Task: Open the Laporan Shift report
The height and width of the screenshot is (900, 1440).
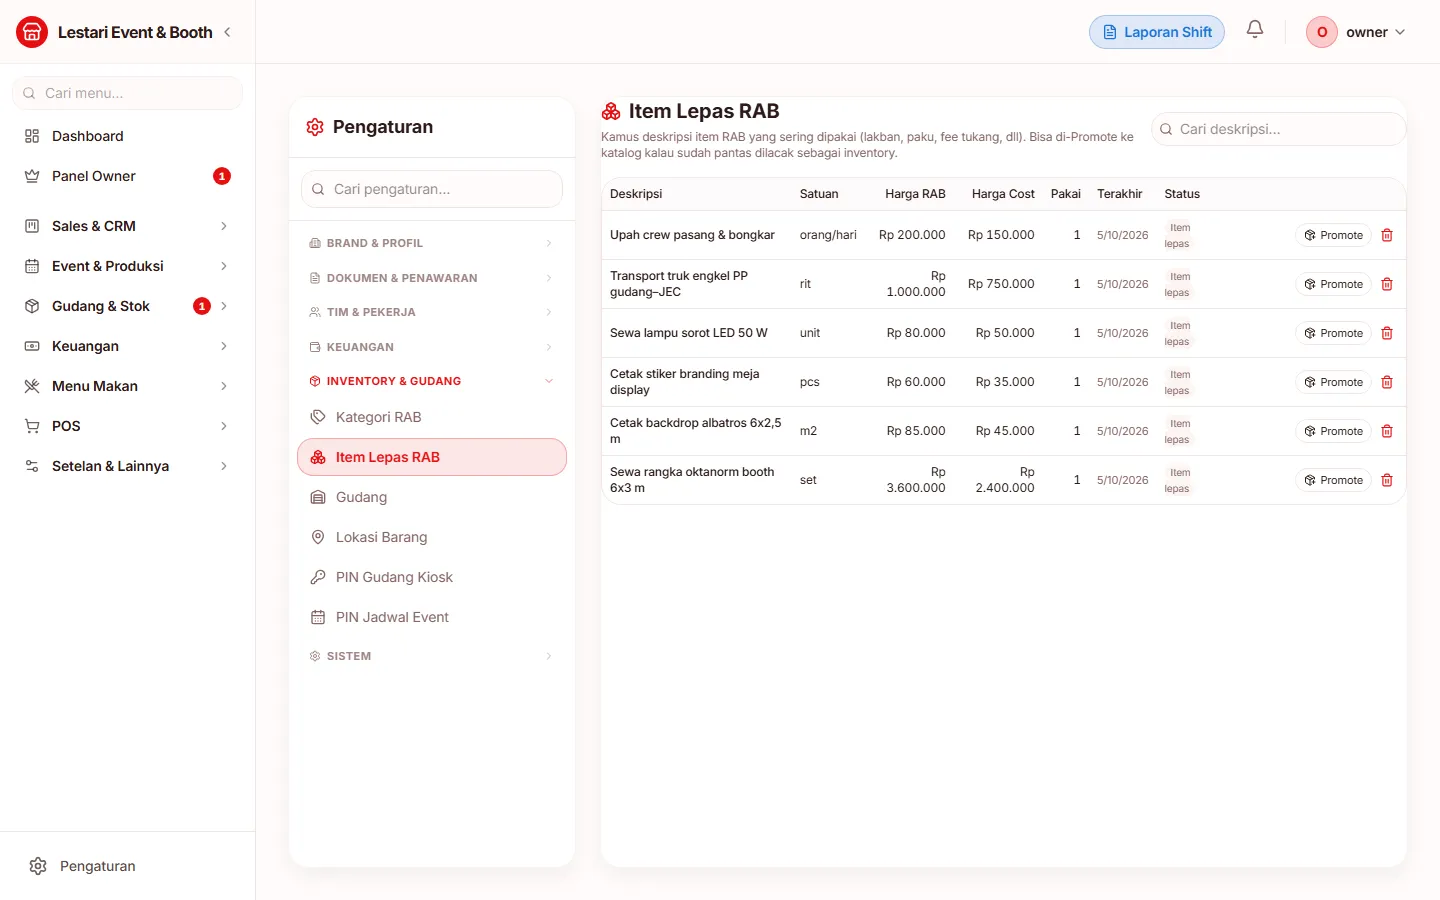Action: pos(1157,32)
